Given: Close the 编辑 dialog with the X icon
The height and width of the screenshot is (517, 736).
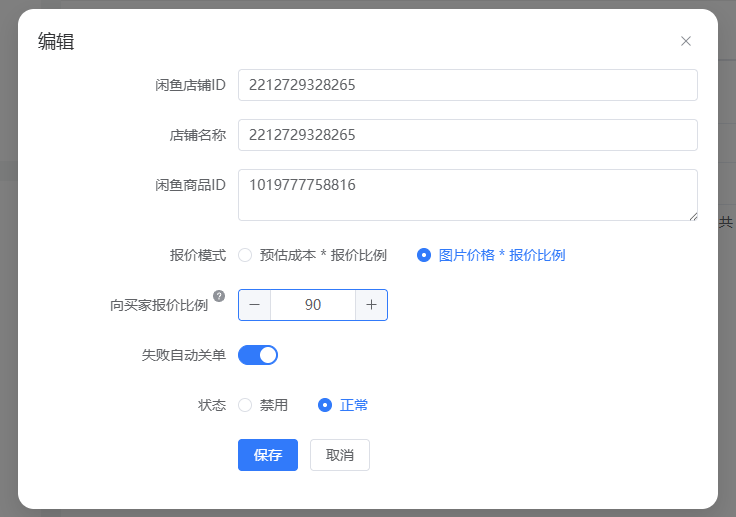Looking at the screenshot, I should (x=686, y=41).
